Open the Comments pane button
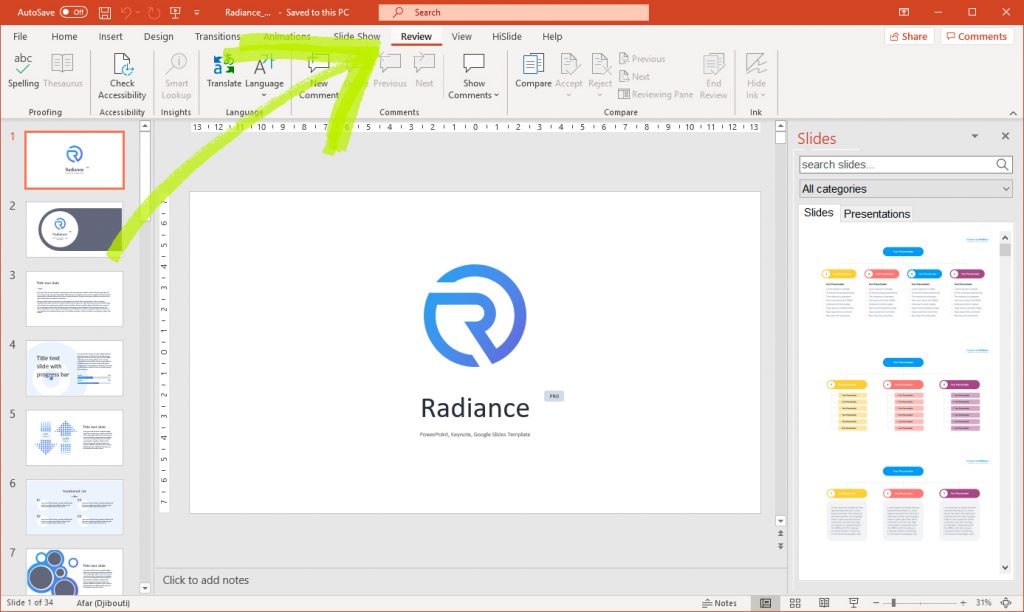 pos(977,37)
